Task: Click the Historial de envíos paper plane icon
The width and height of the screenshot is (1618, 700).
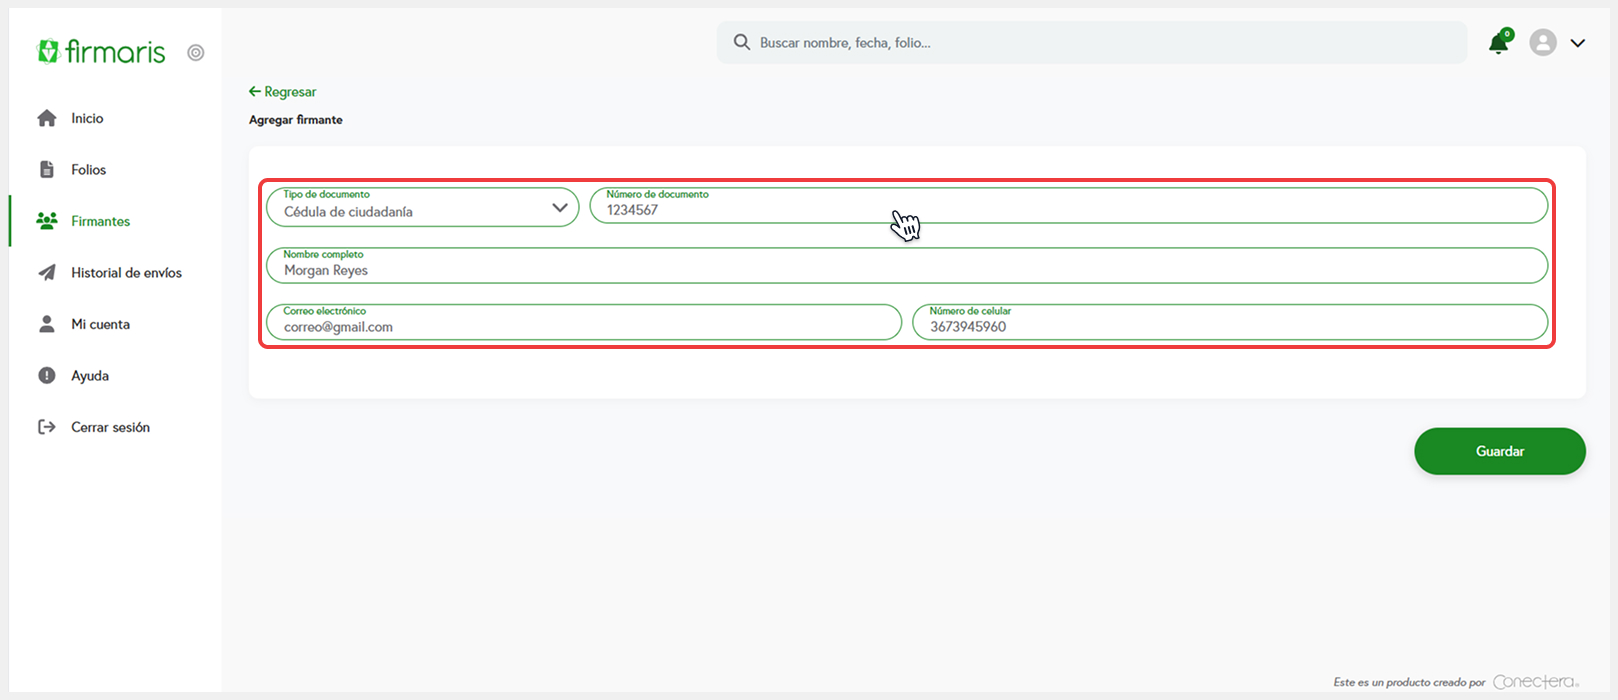Action: [x=47, y=273]
